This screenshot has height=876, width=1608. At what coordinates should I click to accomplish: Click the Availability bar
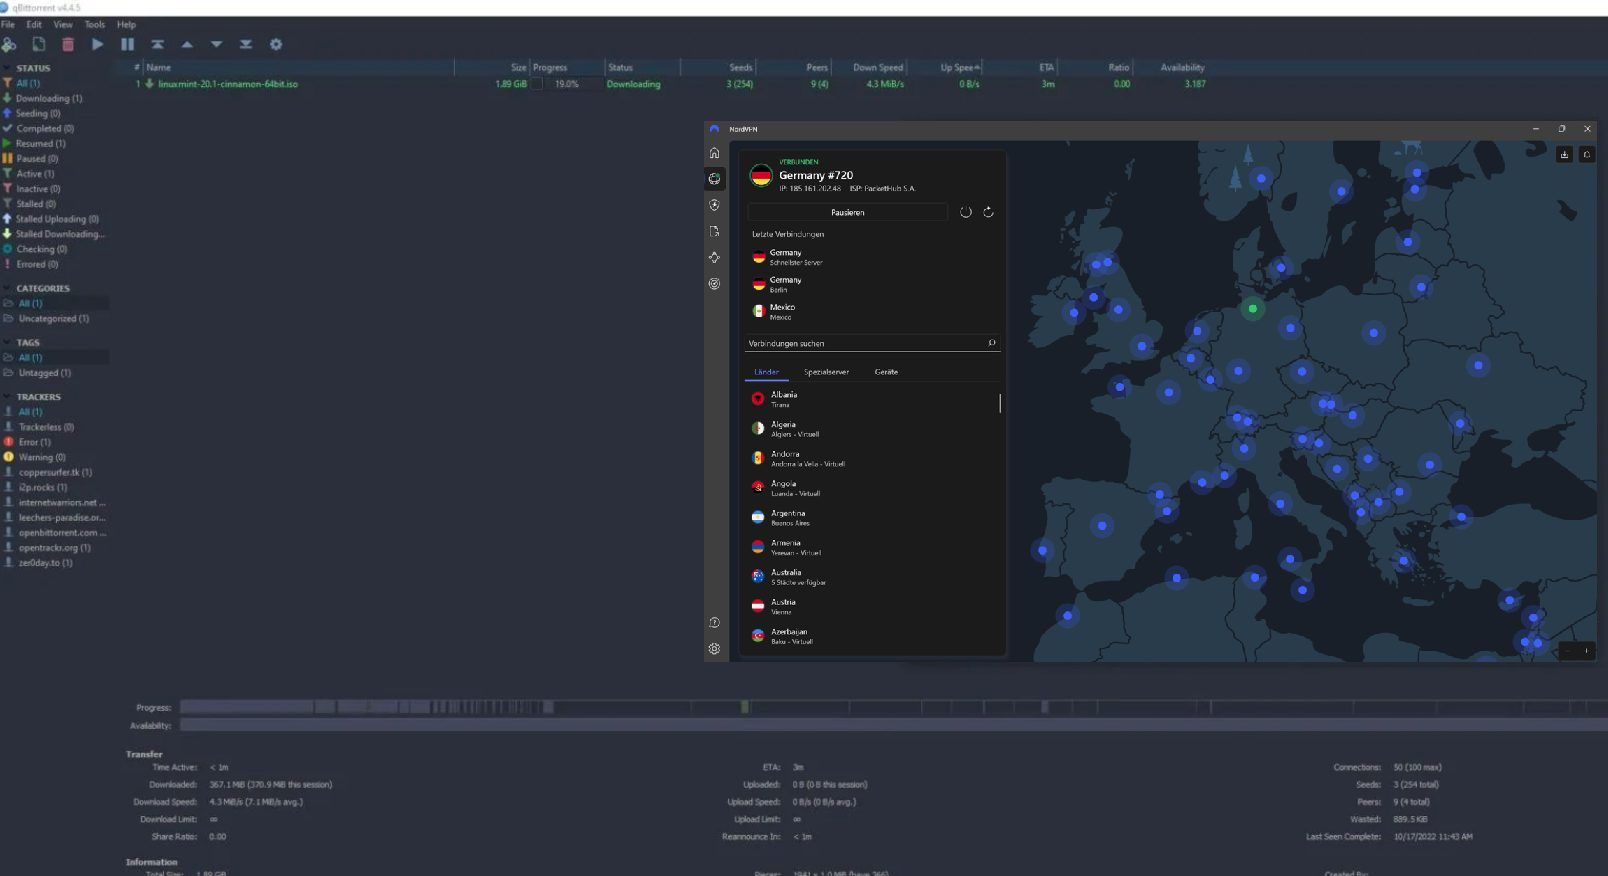tap(894, 725)
